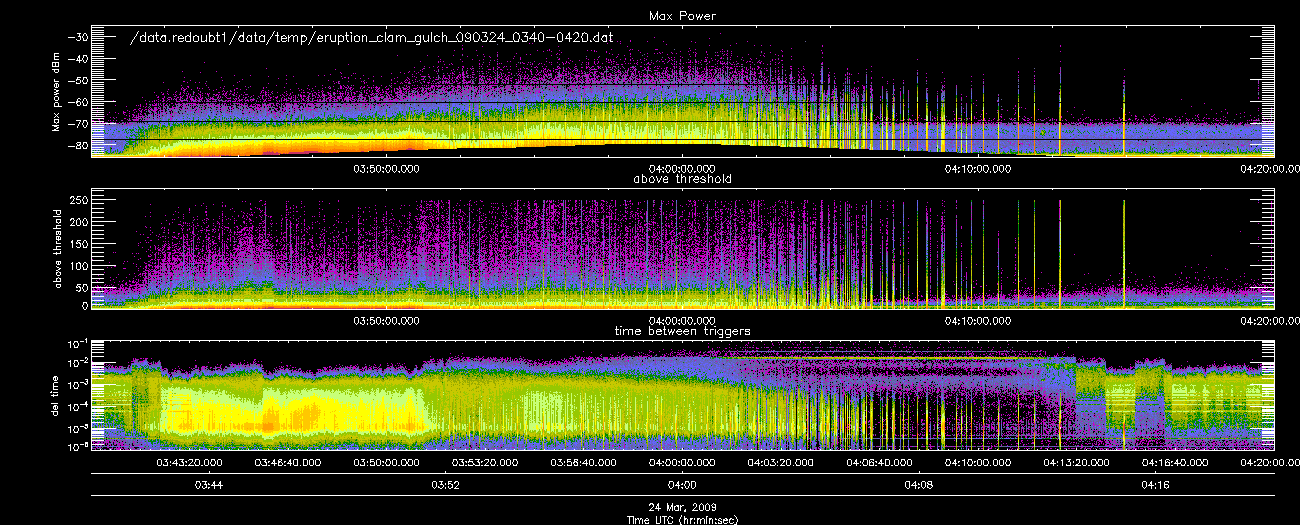Click the 03:44 label on the coarse time axis
This screenshot has width=1300, height=525.
point(209,485)
